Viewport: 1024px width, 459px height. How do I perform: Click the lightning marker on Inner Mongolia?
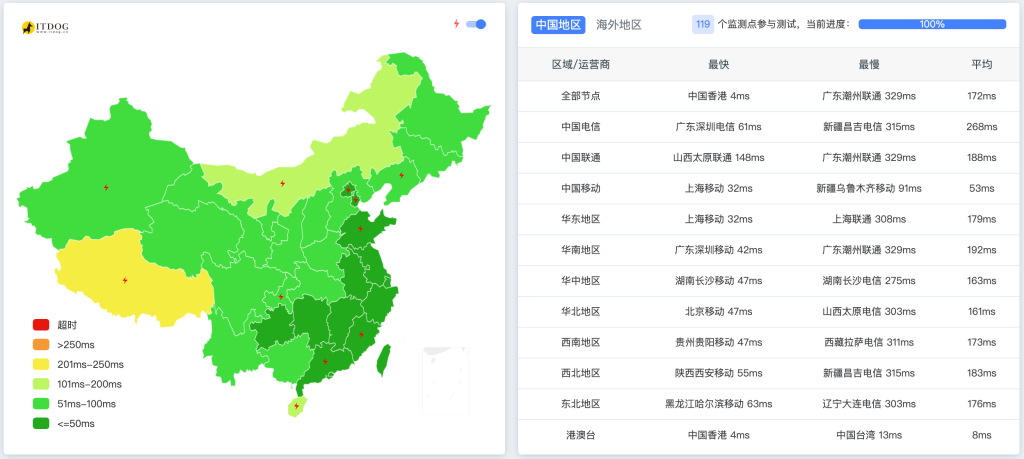[x=283, y=183]
